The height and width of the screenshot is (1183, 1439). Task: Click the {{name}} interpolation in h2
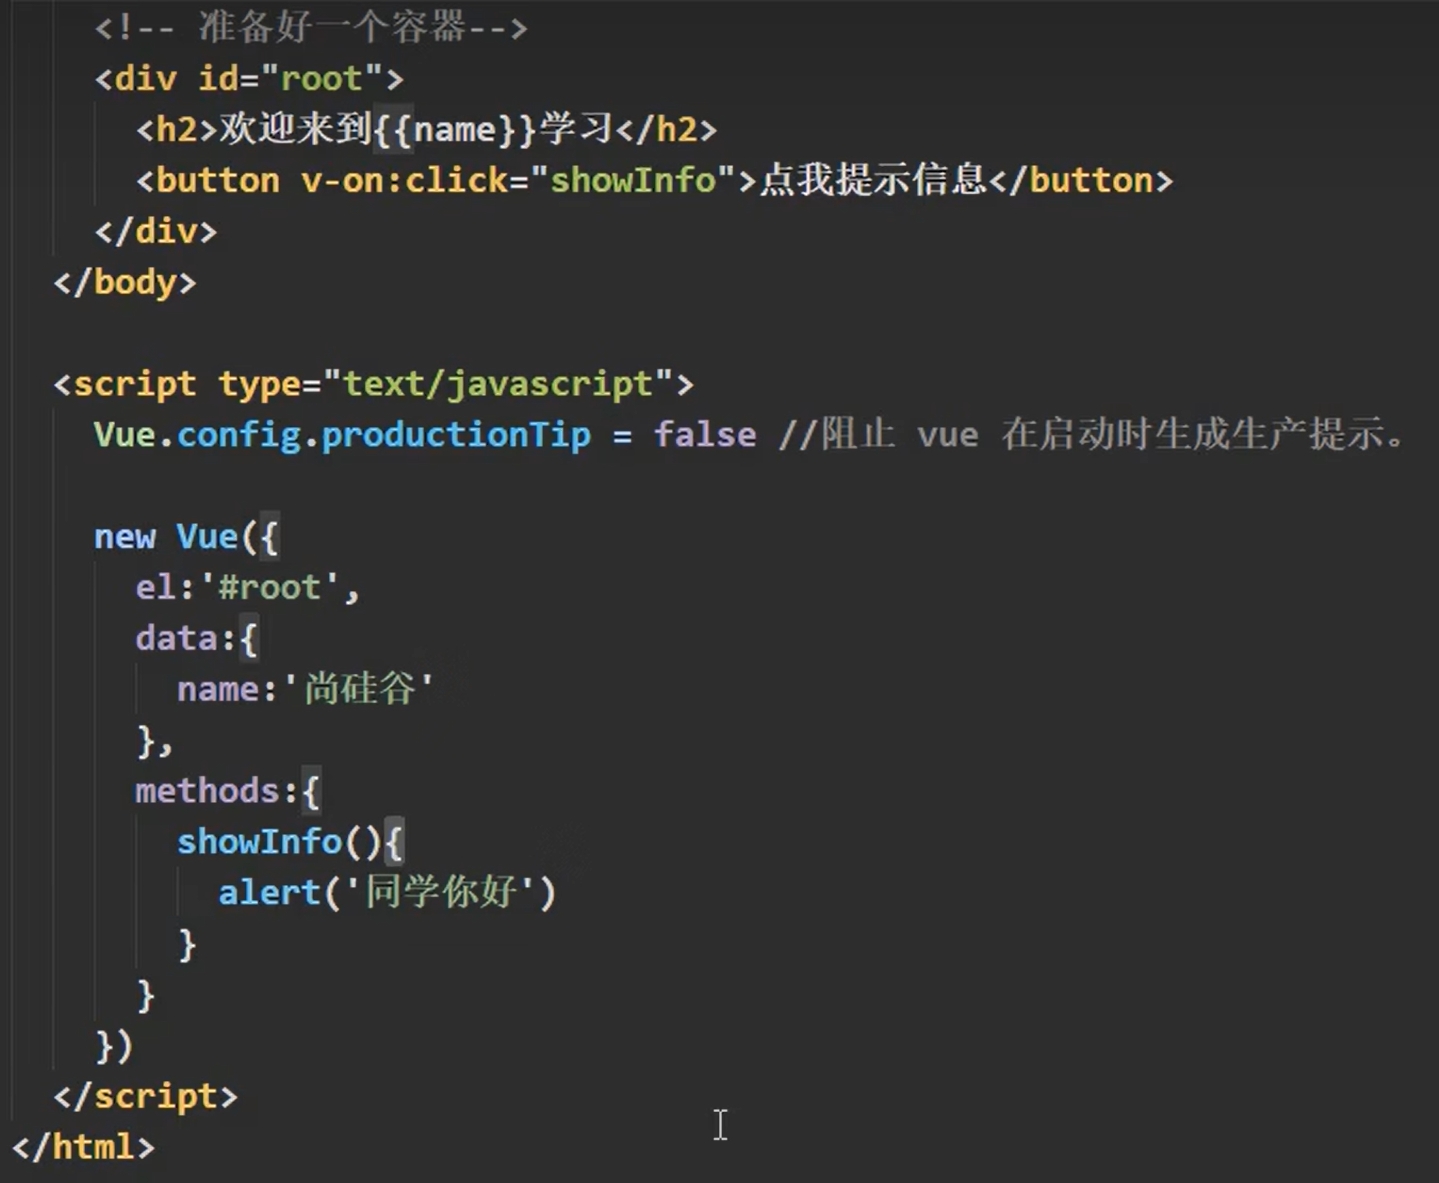(x=456, y=130)
